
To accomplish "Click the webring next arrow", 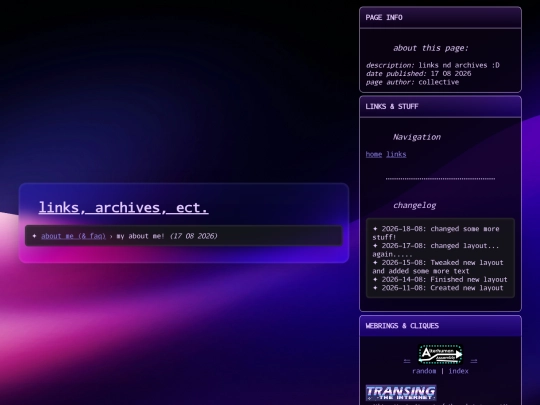I will (x=474, y=361).
